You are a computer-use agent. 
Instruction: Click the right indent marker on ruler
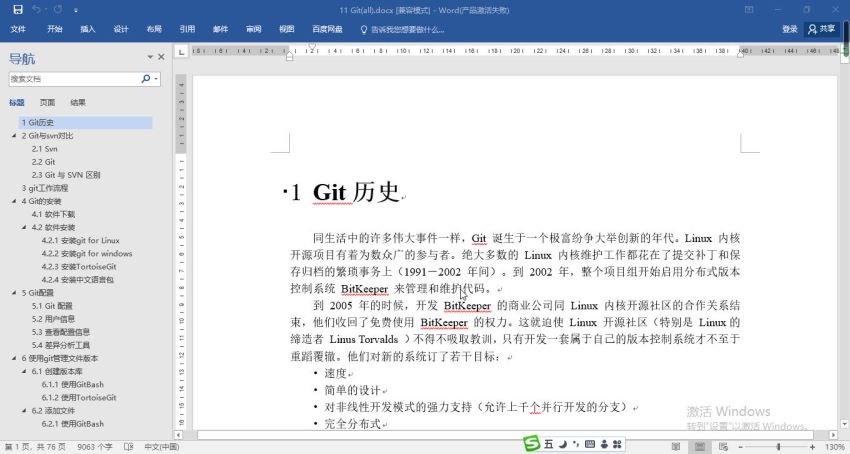(740, 54)
